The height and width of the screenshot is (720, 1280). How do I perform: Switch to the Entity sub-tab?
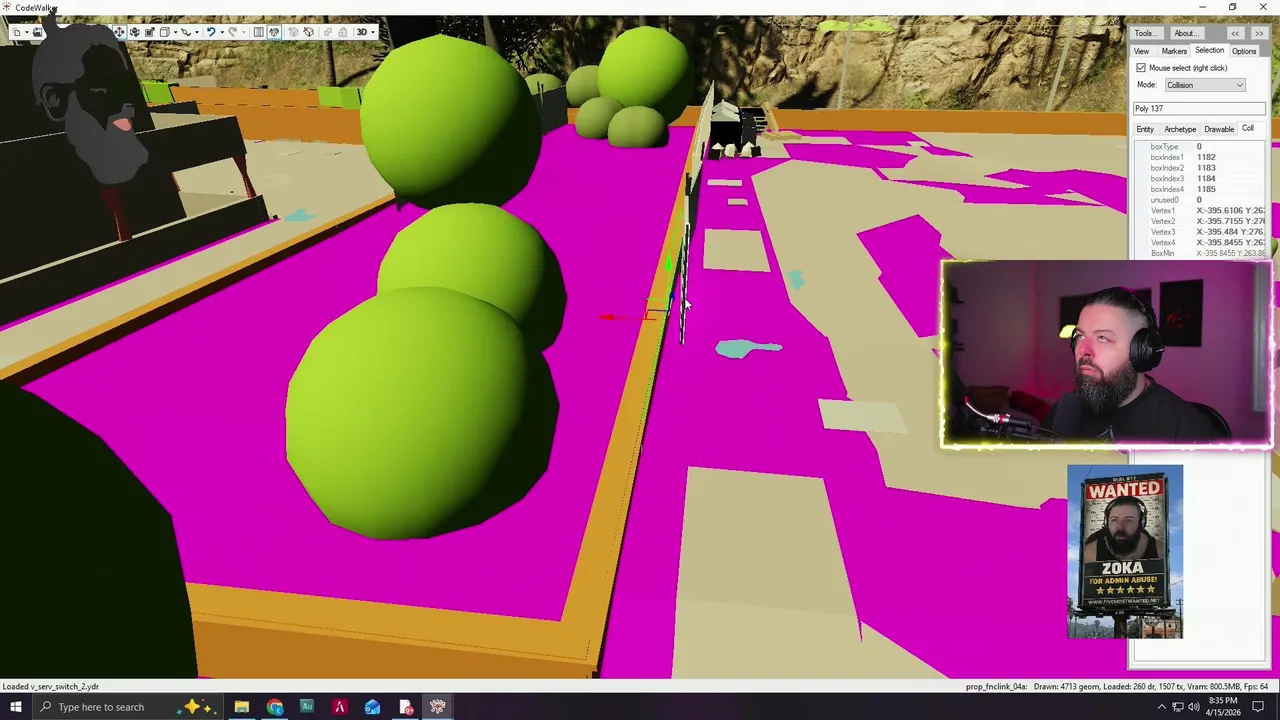pos(1145,129)
